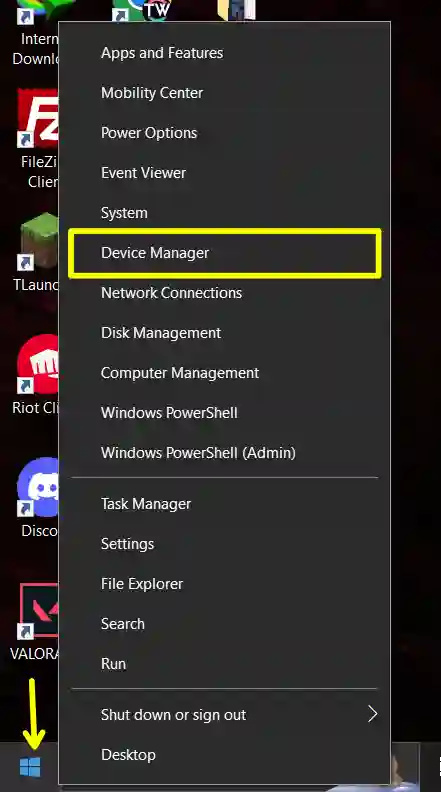Select the TLauncher Minecraft desktop icon
This screenshot has width=441, height=792.
(x=37, y=252)
